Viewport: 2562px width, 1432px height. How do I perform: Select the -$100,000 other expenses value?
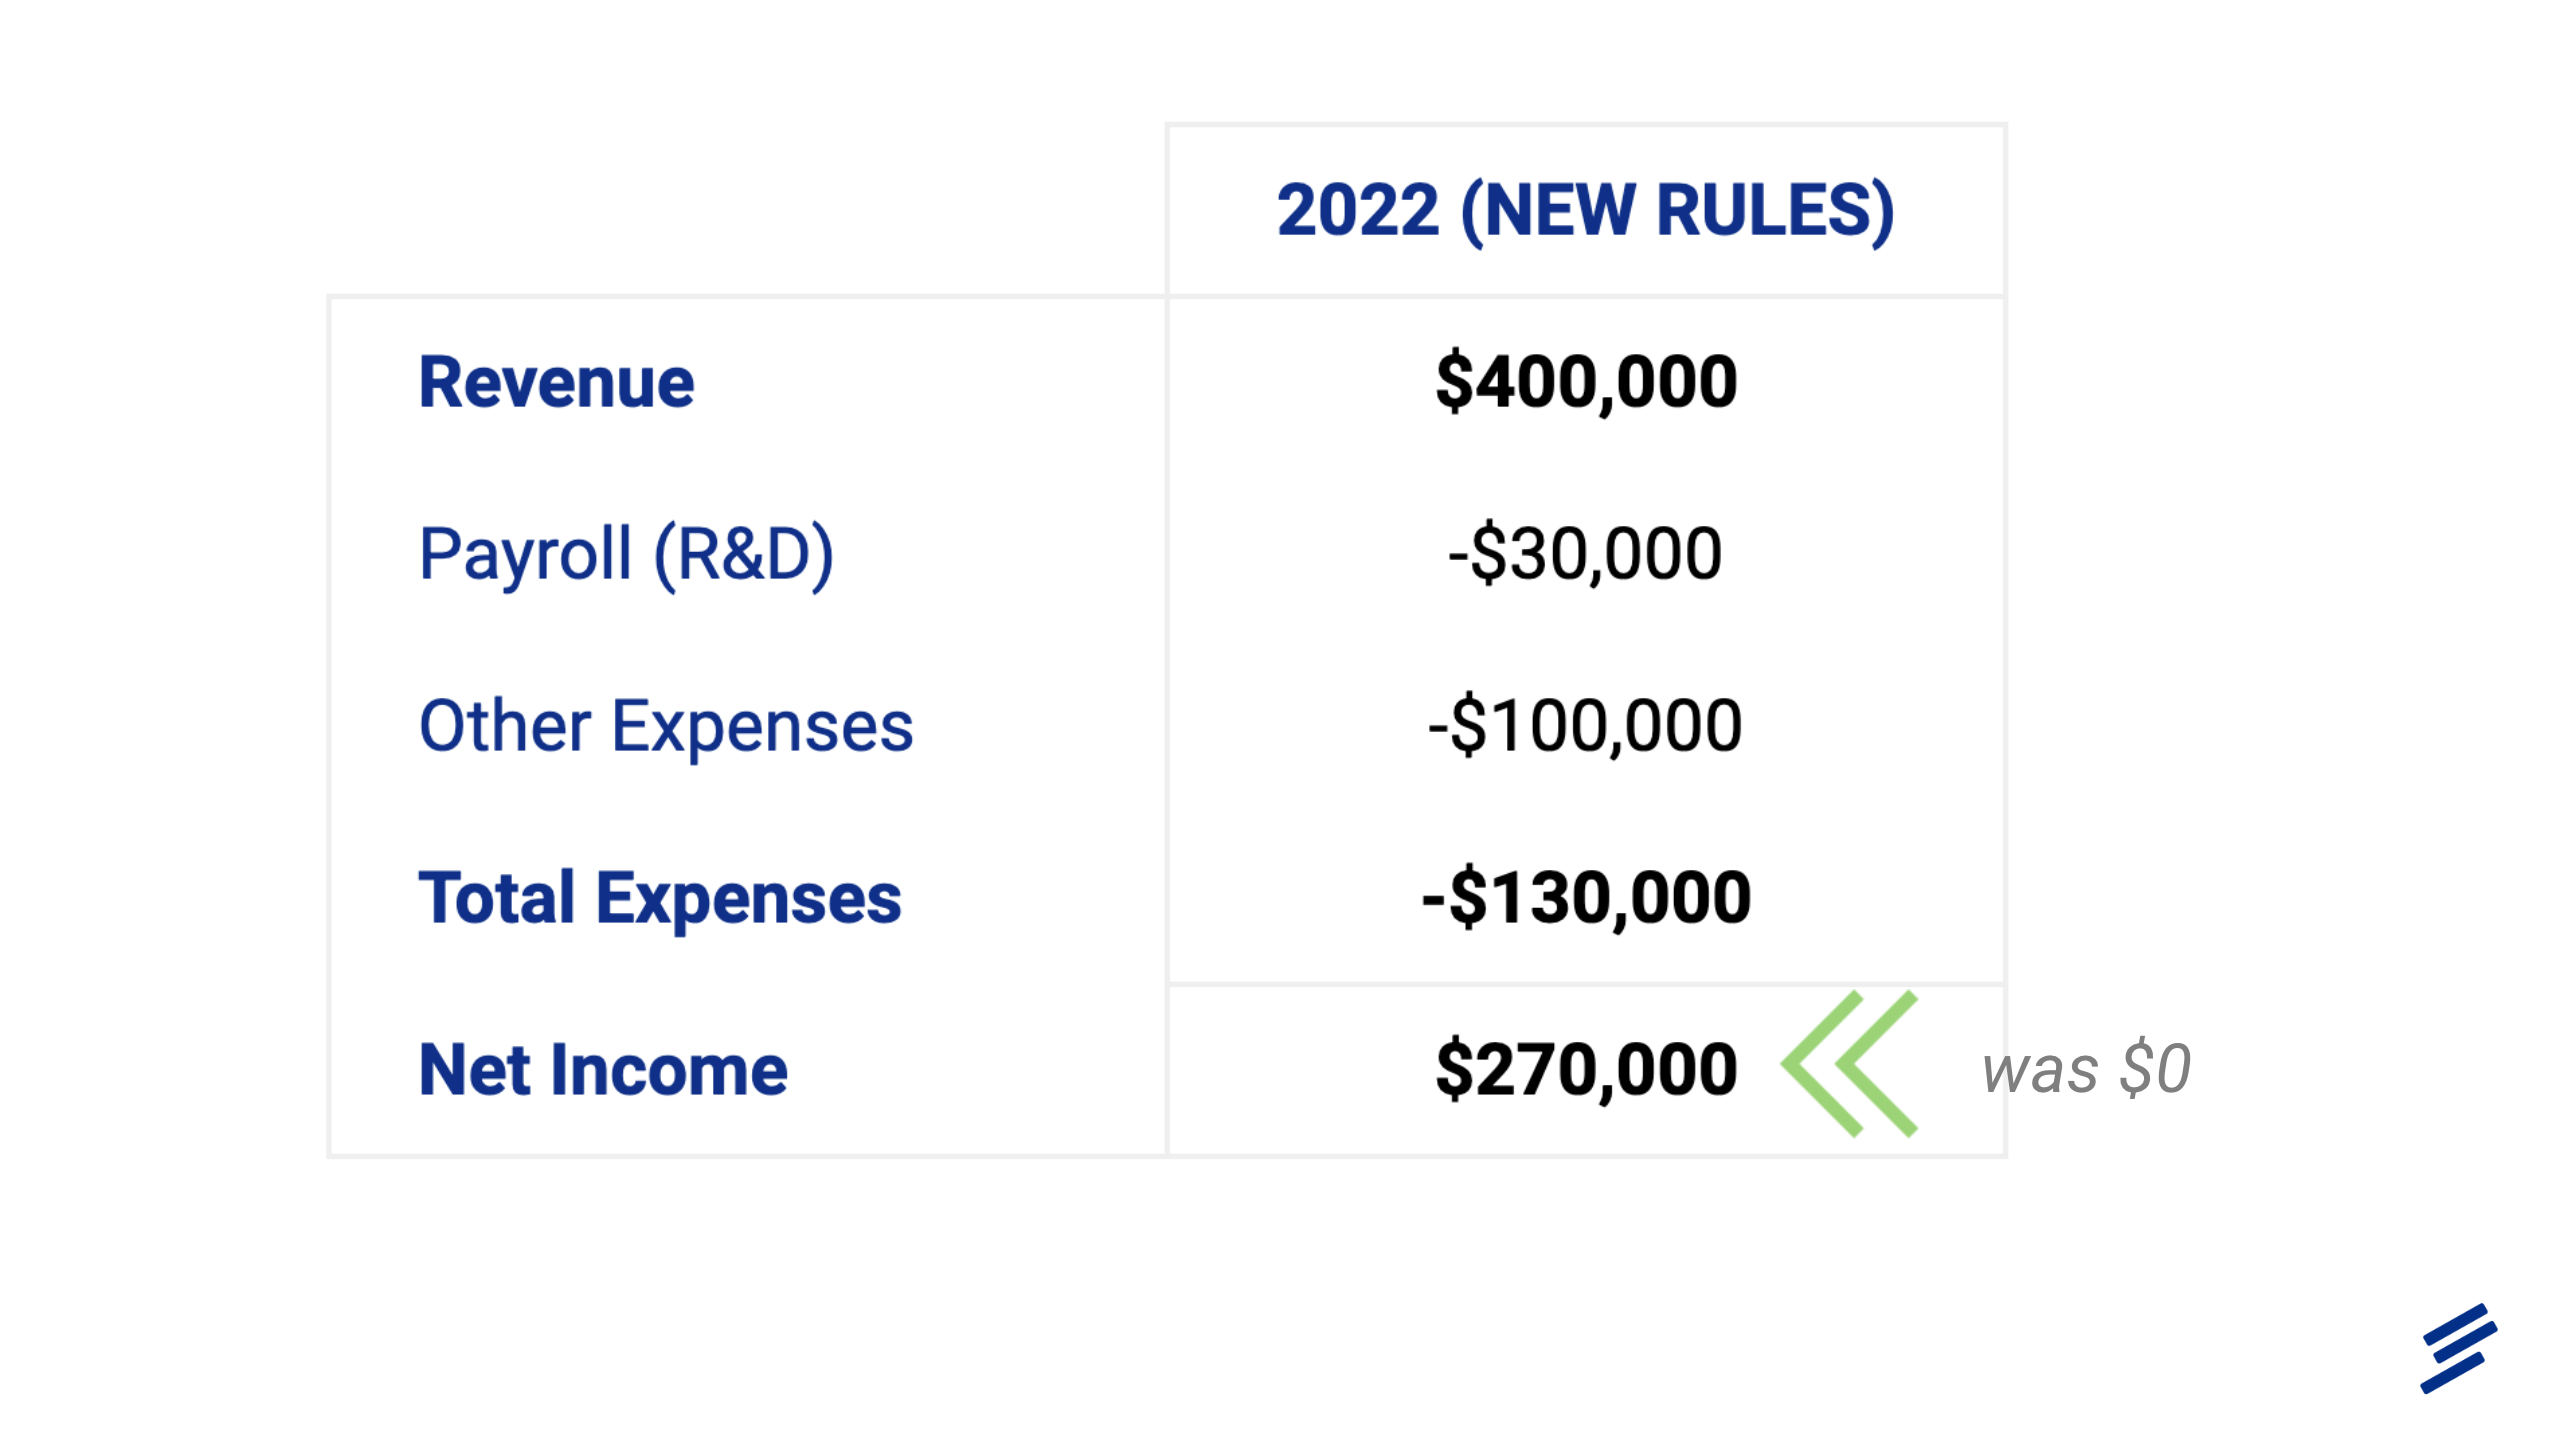tap(1585, 726)
